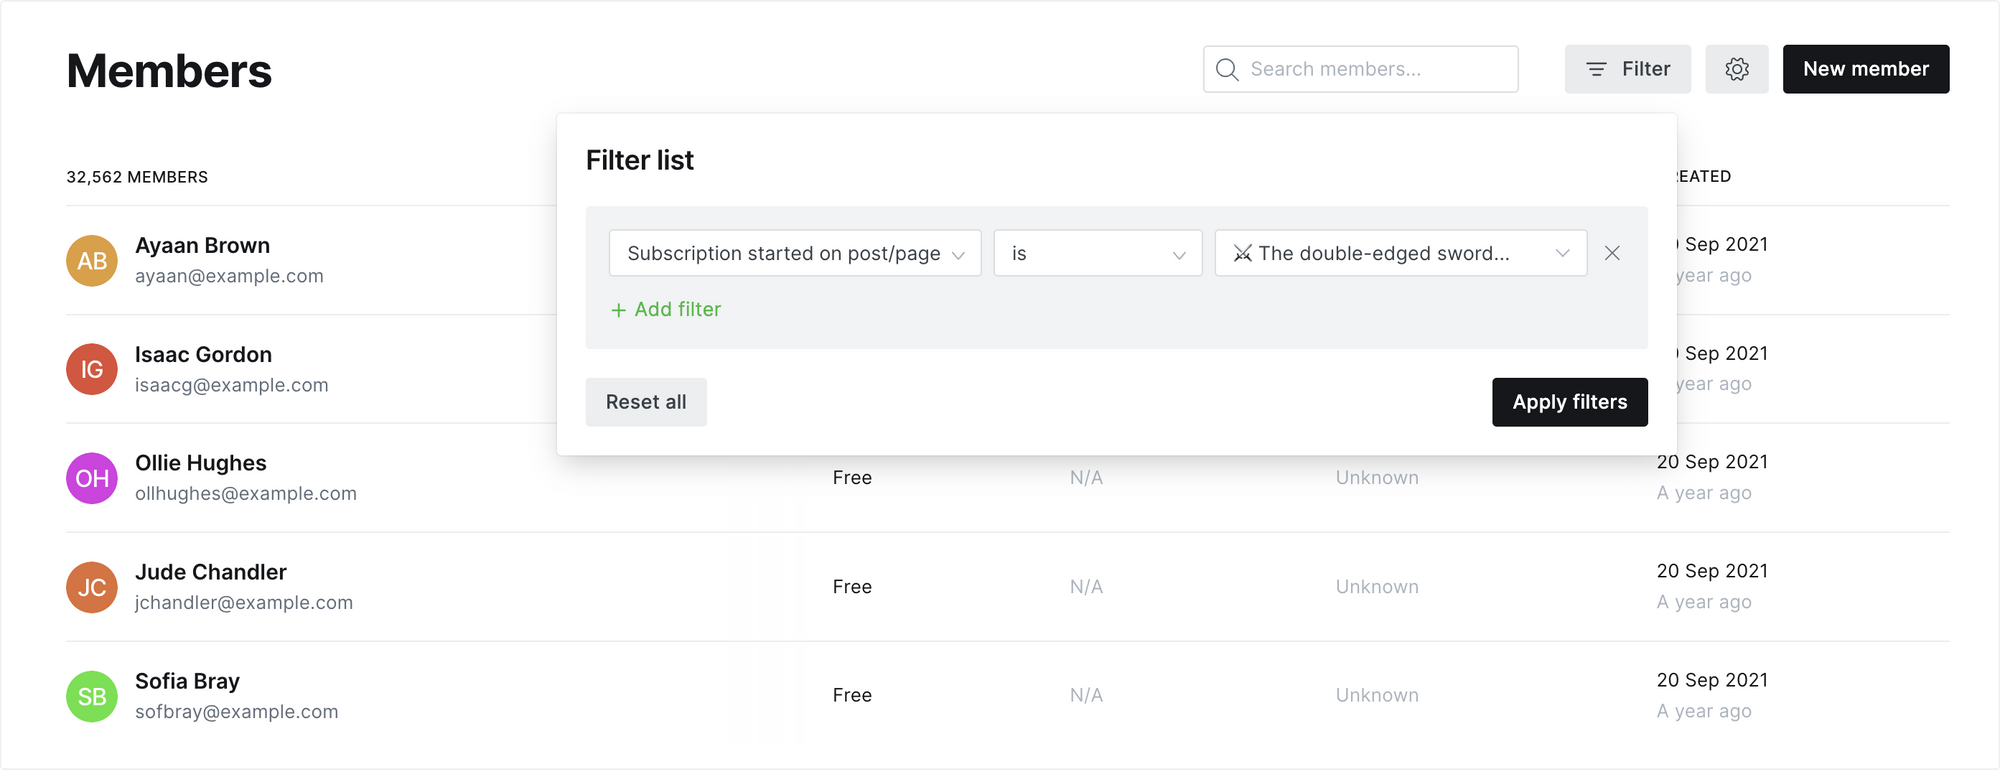
Task: Open the members settings gear icon
Action: (1737, 69)
